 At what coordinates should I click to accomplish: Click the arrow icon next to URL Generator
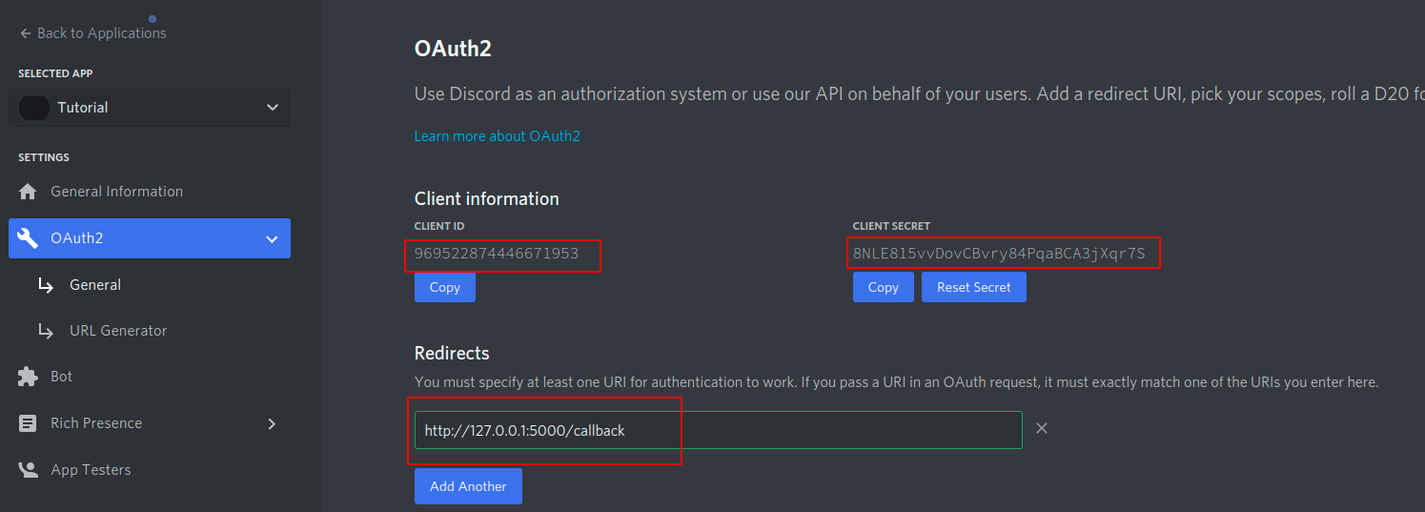point(45,331)
